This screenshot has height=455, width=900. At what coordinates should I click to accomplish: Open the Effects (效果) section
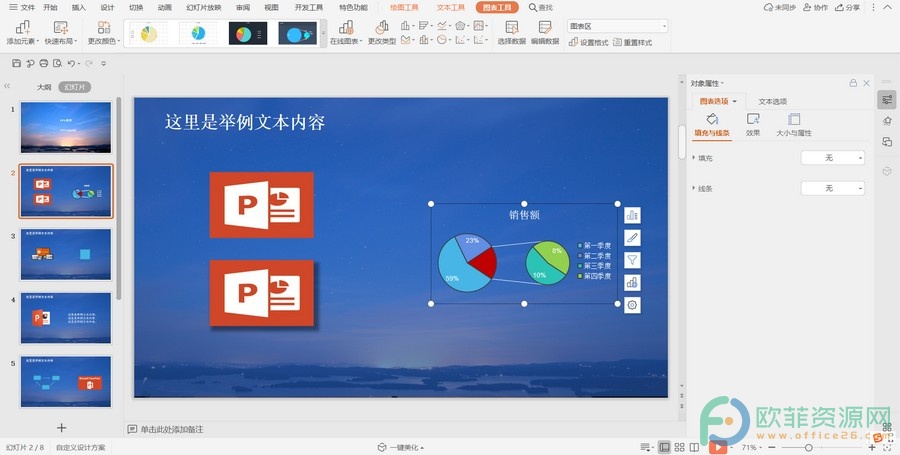point(753,125)
